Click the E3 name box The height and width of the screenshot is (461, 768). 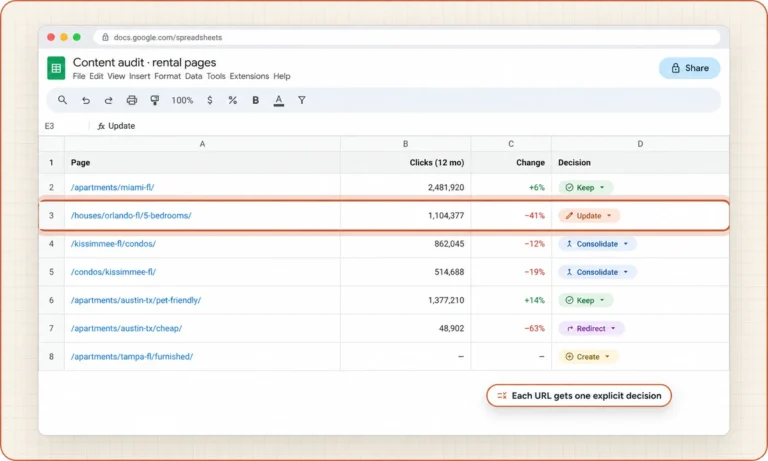(49, 126)
